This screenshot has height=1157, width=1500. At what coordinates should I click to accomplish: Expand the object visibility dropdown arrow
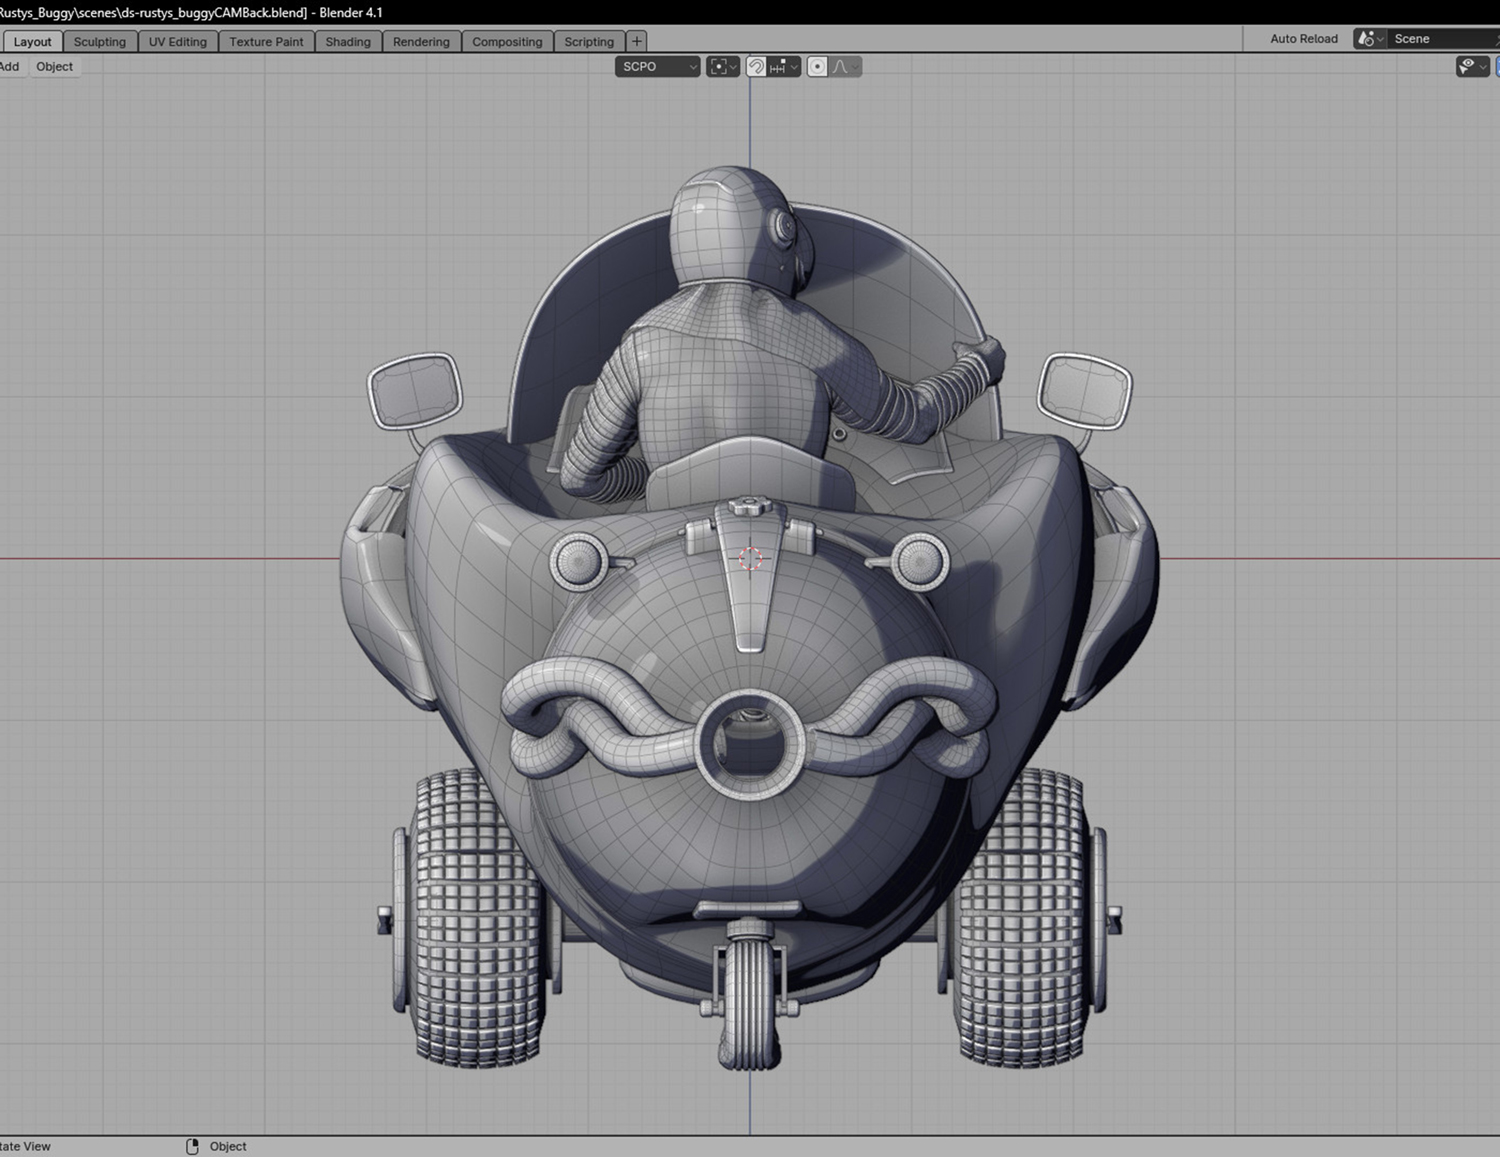point(1483,67)
